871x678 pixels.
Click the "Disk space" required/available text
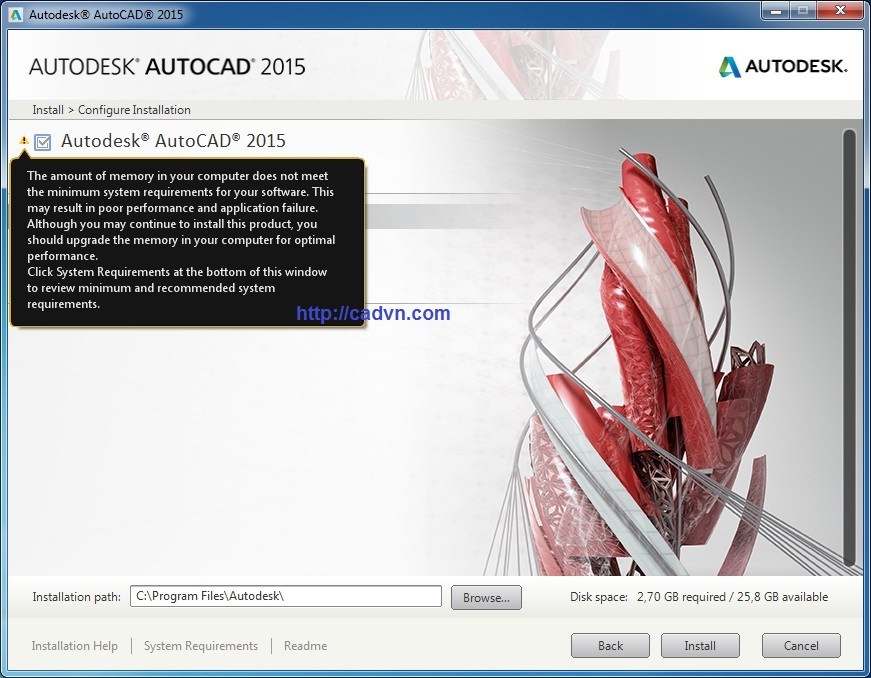(699, 597)
